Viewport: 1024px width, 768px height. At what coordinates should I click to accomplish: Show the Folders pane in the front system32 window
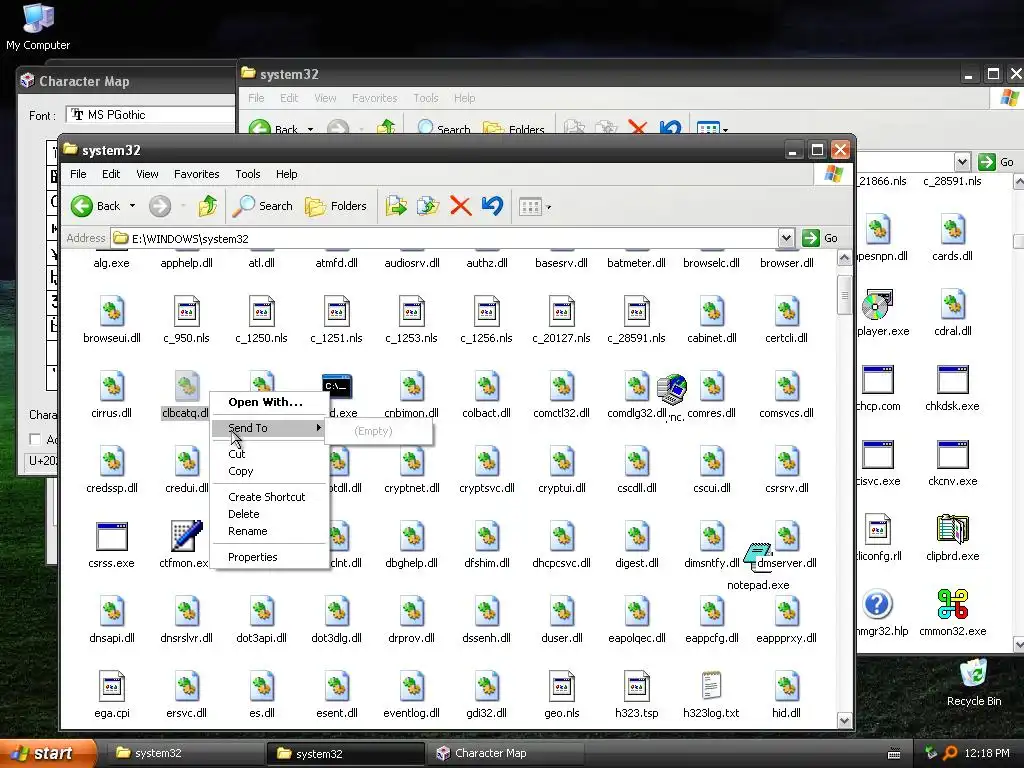coord(336,206)
